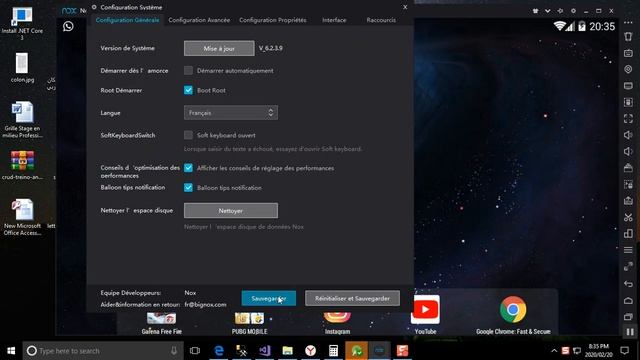Click the Android back arrow in sidebar
Viewport: 640px width, 360px height.
[x=628, y=283]
